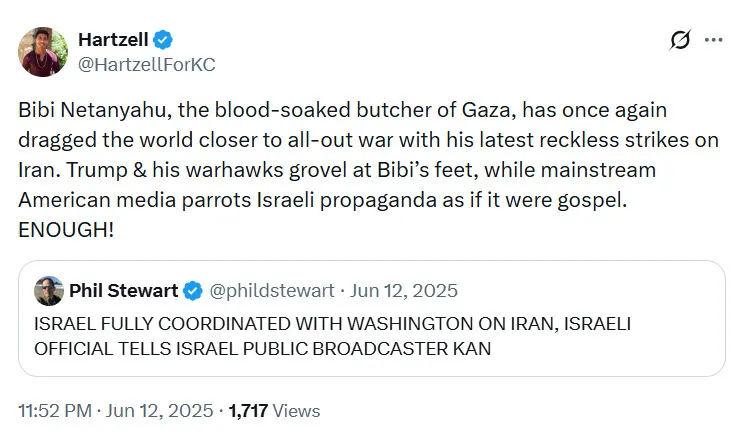Click the main tweet text about Netanyahu
The width and height of the screenshot is (746, 444).
(368, 154)
